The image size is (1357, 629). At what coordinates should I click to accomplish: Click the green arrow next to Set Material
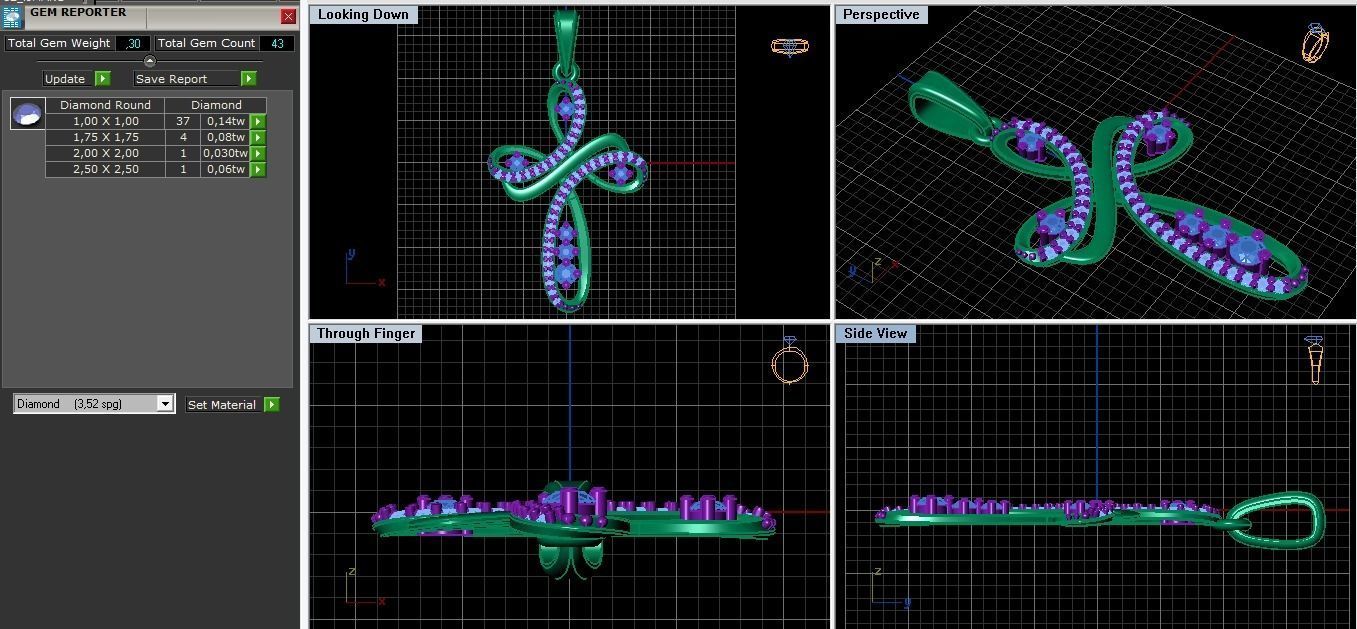272,404
